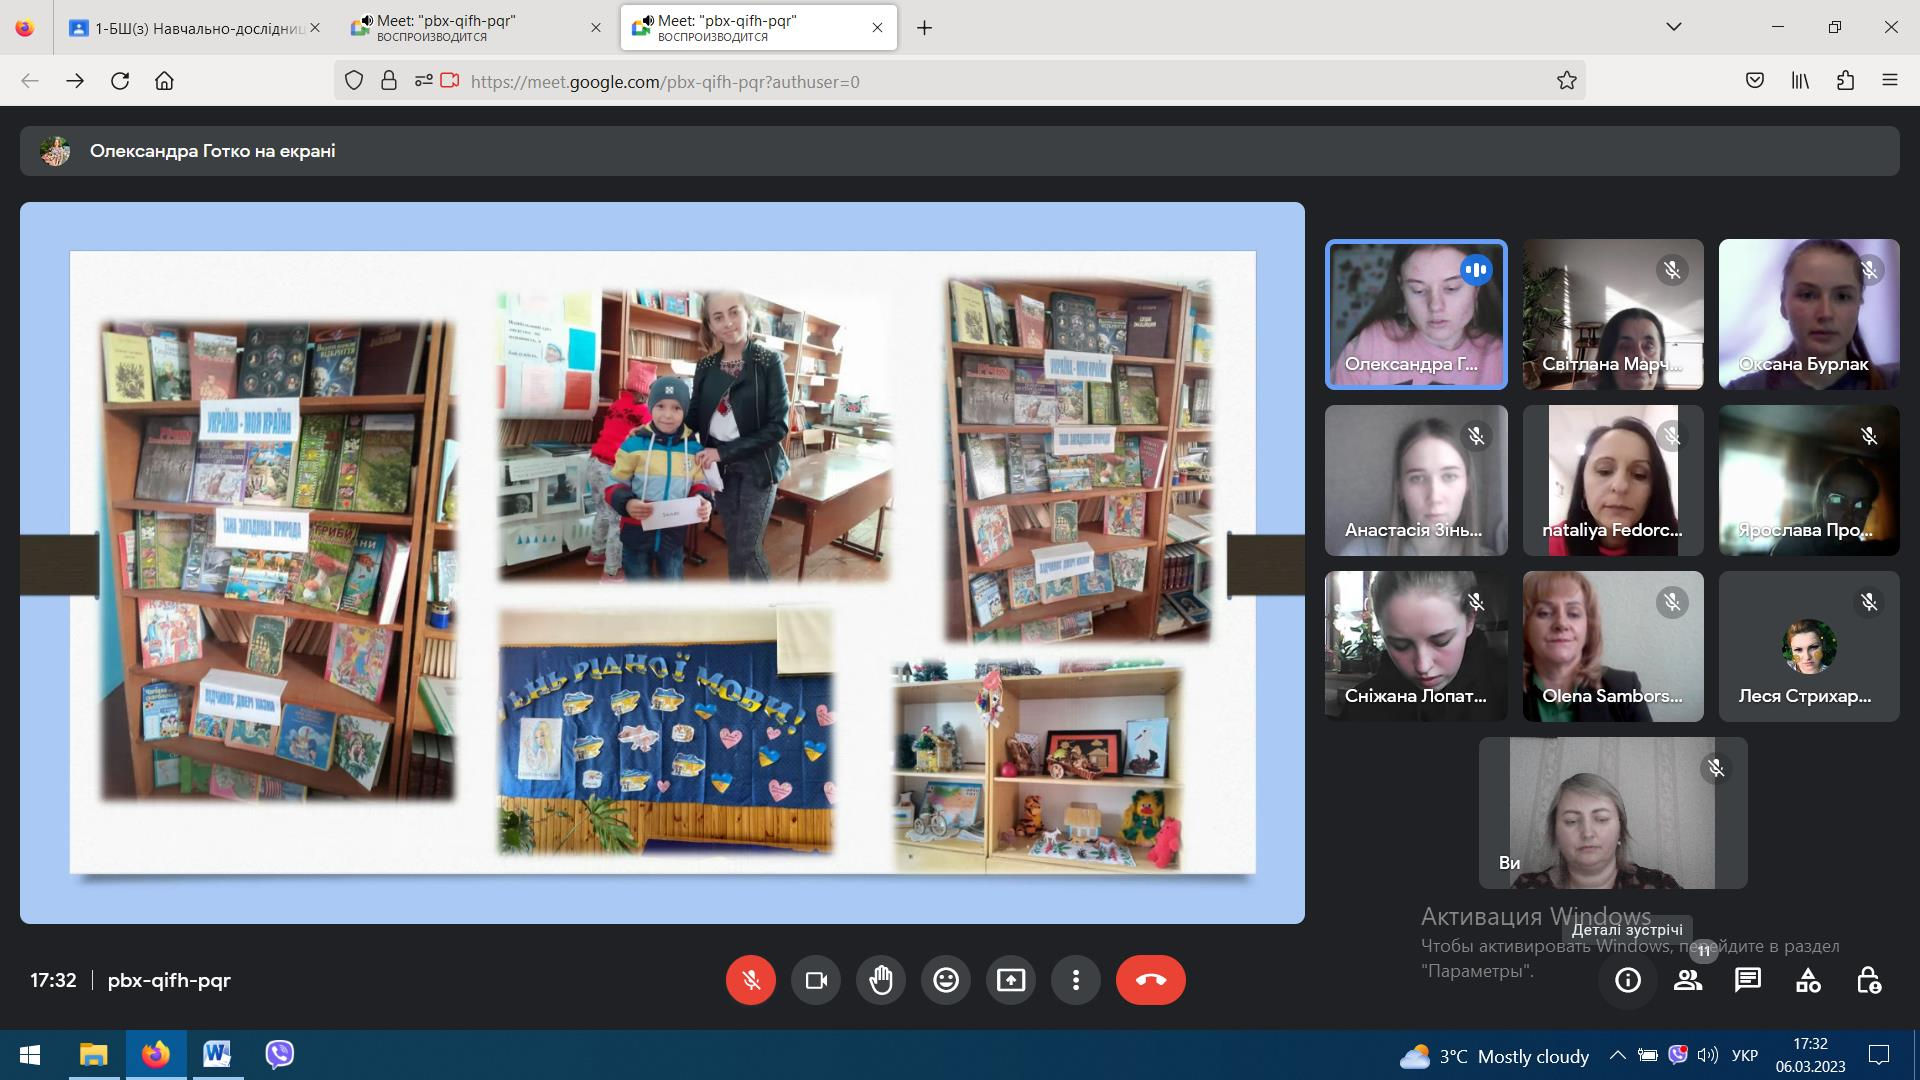Image resolution: width=1920 pixels, height=1080 pixels.
Task: Open more options three-dot menu
Action: point(1076,980)
